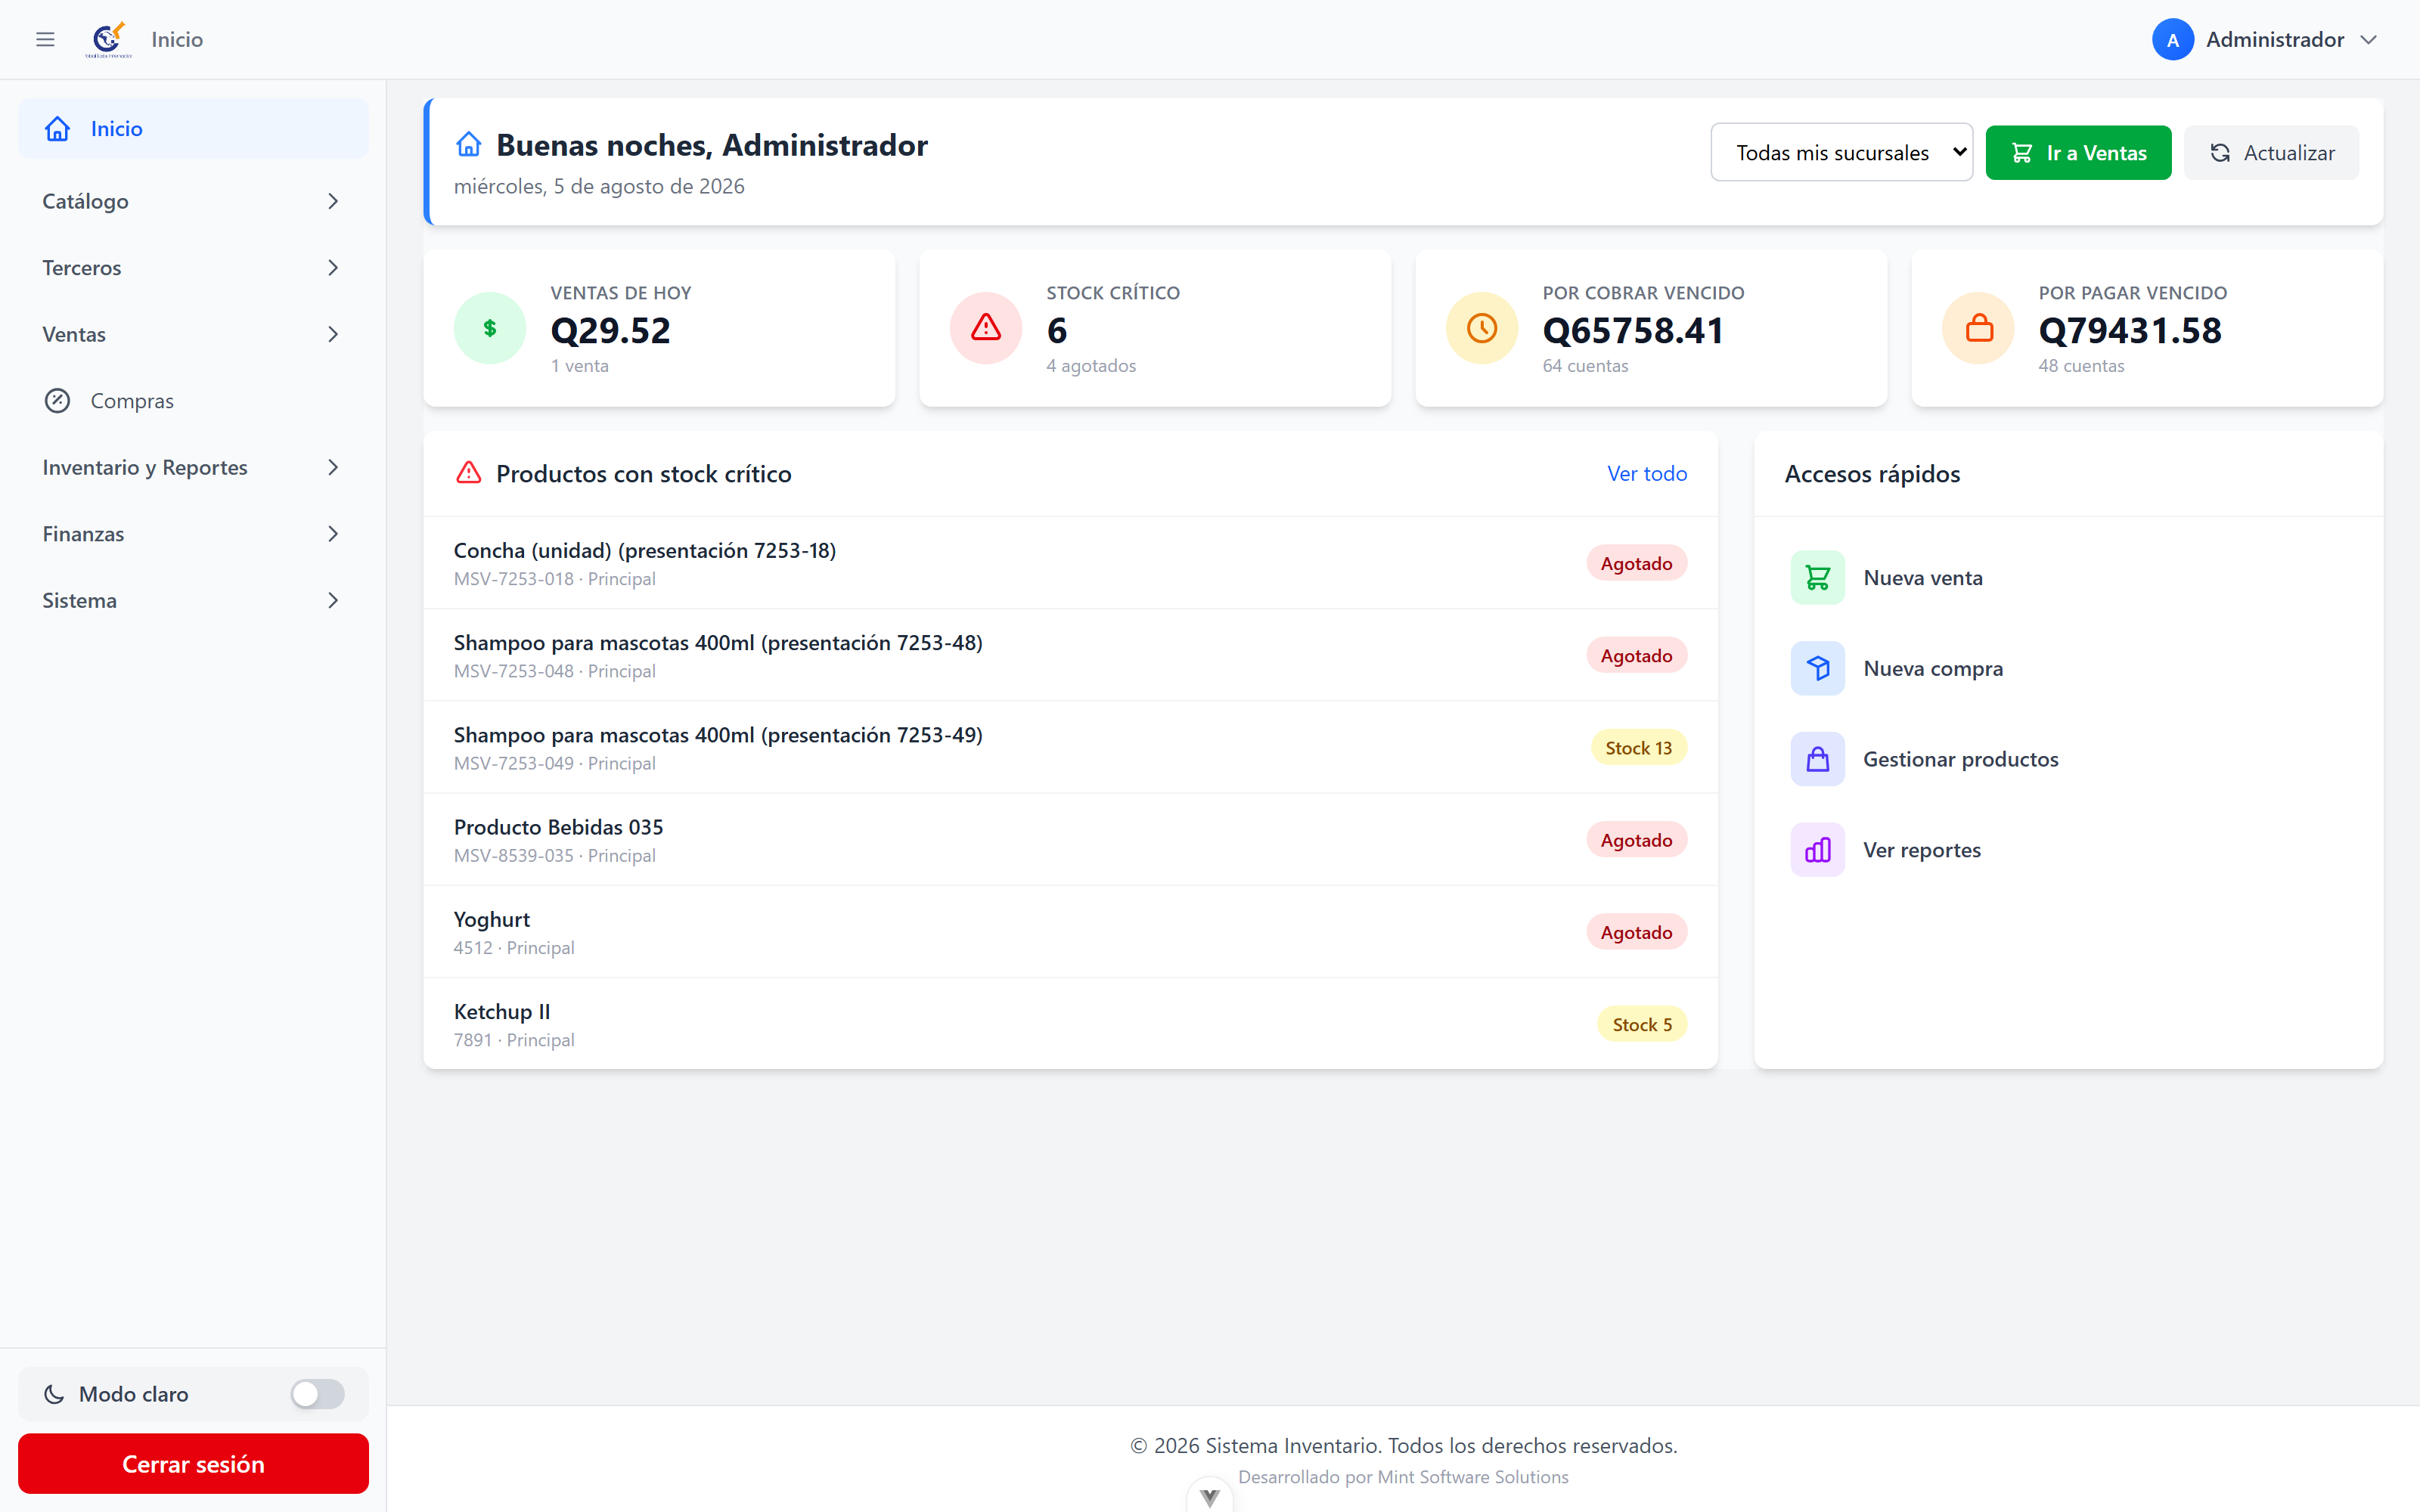Click the Inicio breadcrumb in header
Viewport: 2420px width, 1512px height.
[177, 39]
